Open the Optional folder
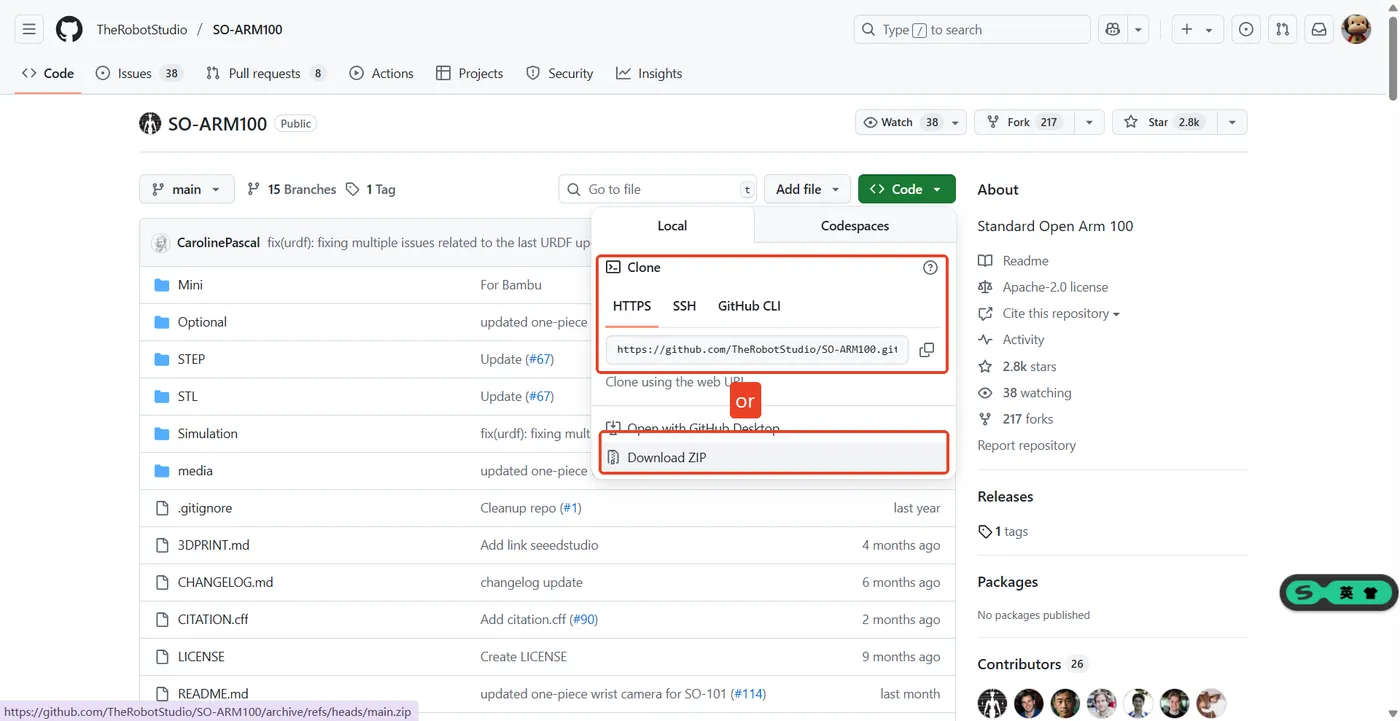 202,322
